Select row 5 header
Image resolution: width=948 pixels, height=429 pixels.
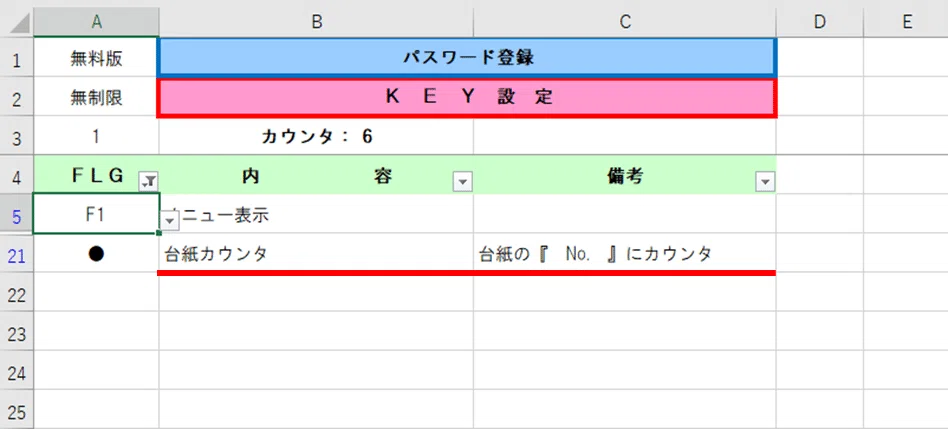click(16, 214)
